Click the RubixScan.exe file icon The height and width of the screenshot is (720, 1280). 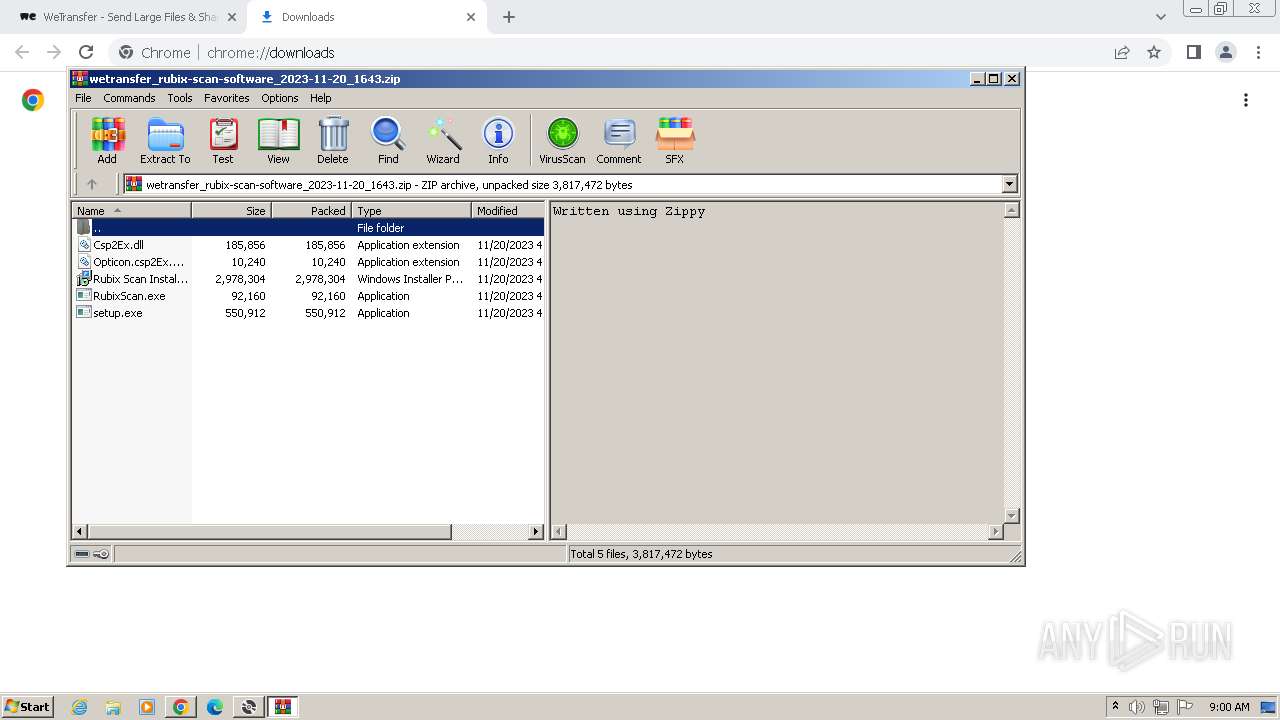point(85,296)
